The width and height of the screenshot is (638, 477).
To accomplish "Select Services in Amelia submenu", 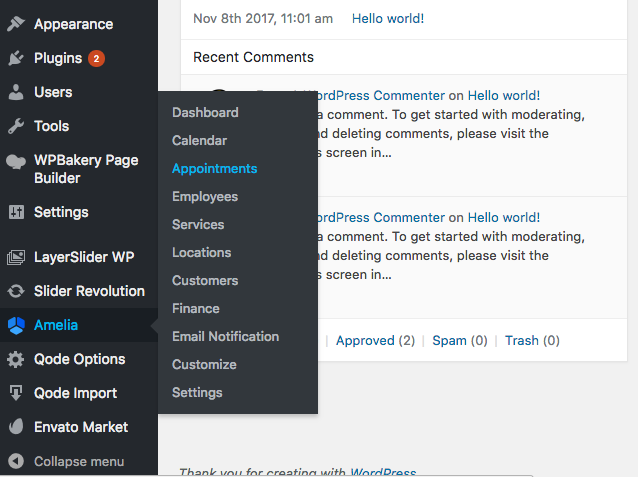I will click(198, 225).
